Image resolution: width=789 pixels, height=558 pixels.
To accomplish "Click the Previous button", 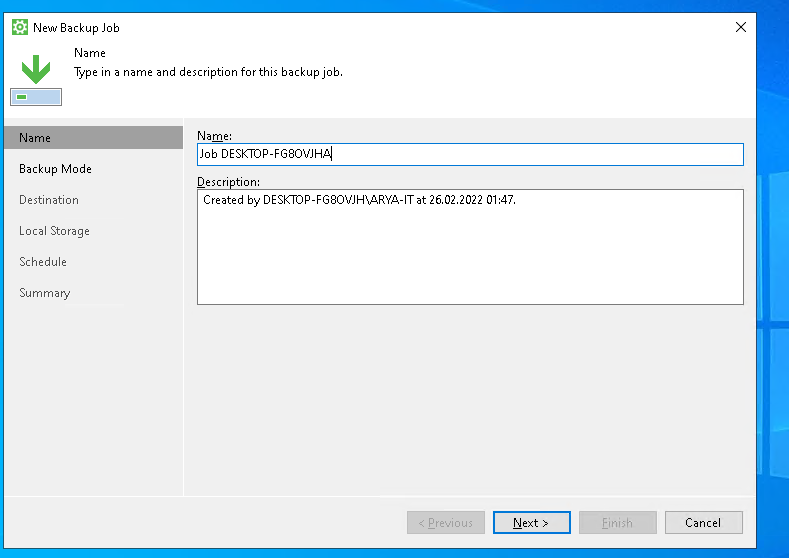I will tap(445, 523).
